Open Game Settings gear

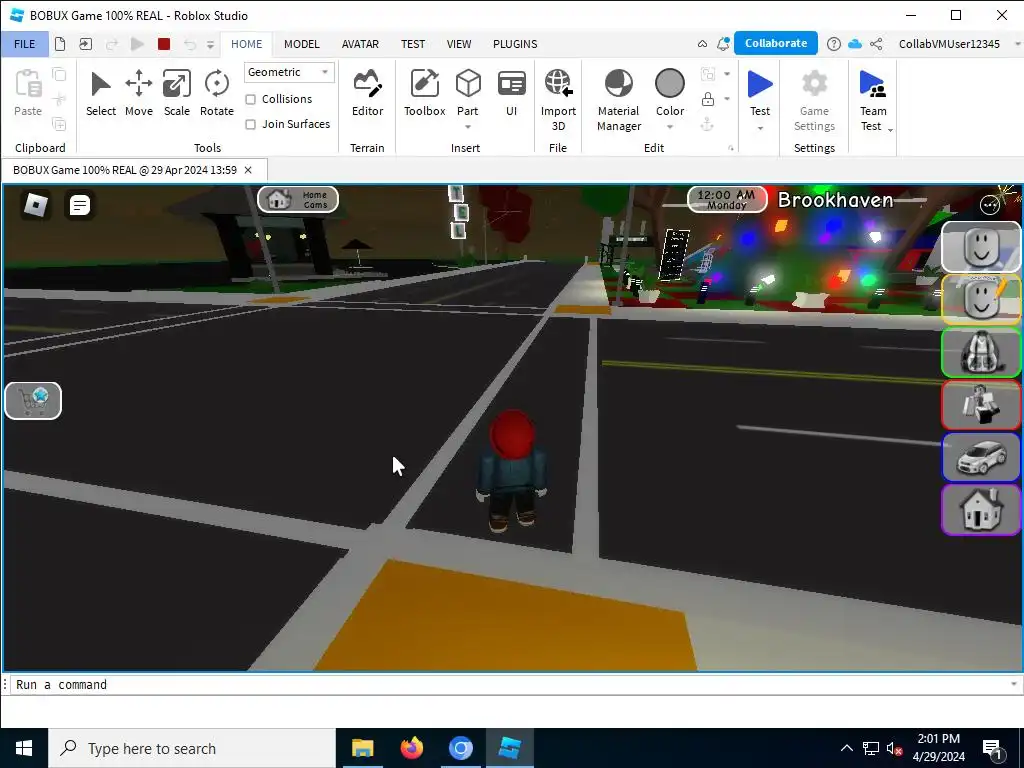coord(814,99)
